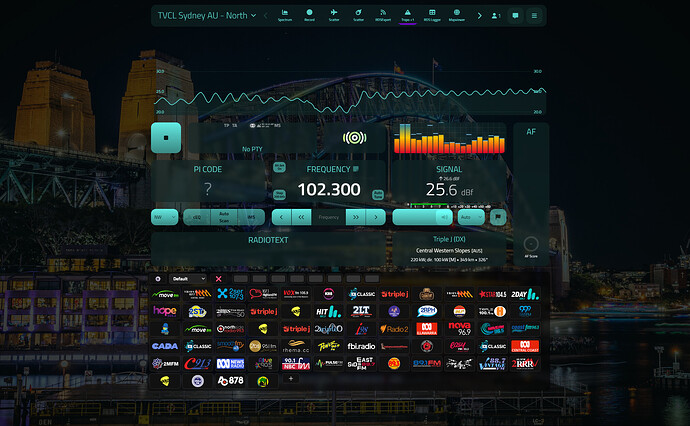This screenshot has height=426, width=690.
Task: Tune to the 2RRR station logo
Action: click(x=525, y=364)
